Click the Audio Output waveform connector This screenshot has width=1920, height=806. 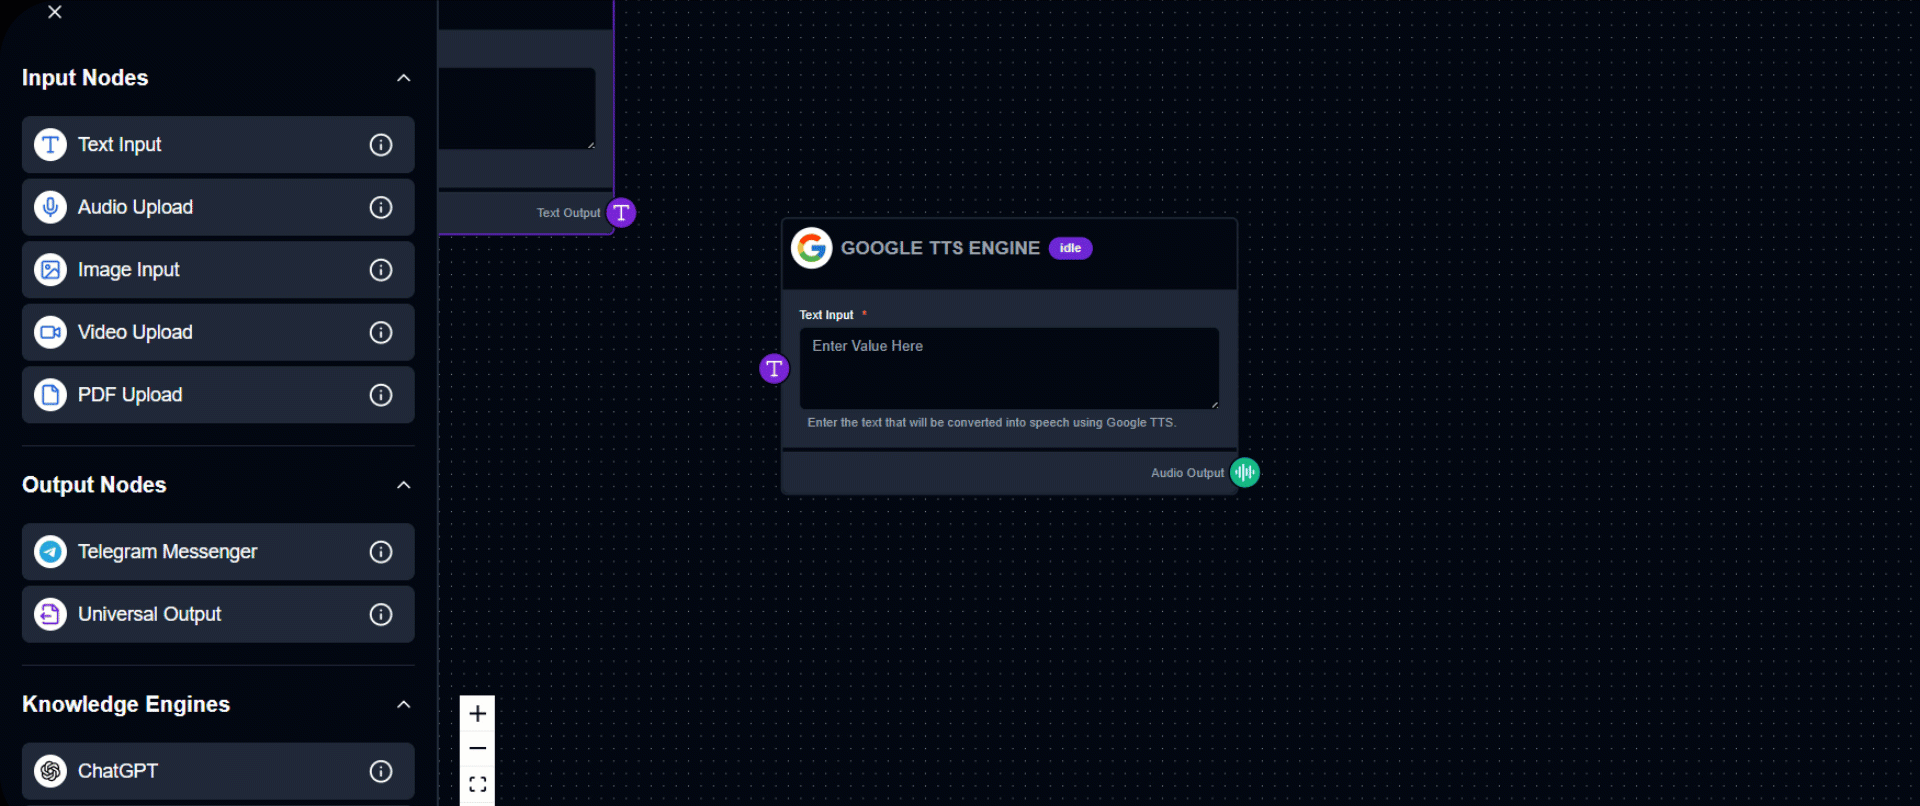click(1245, 473)
